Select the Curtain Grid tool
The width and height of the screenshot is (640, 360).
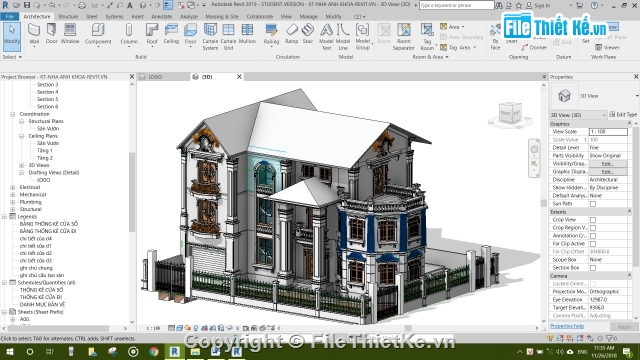(x=228, y=37)
